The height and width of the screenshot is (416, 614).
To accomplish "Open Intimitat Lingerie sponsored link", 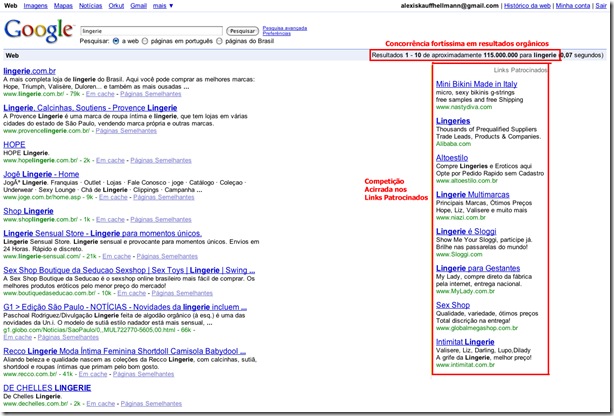I will tap(465, 342).
